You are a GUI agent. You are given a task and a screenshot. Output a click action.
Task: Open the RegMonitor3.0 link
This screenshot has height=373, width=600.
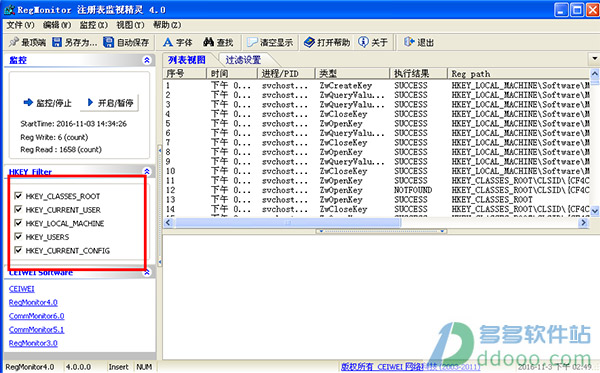point(33,343)
